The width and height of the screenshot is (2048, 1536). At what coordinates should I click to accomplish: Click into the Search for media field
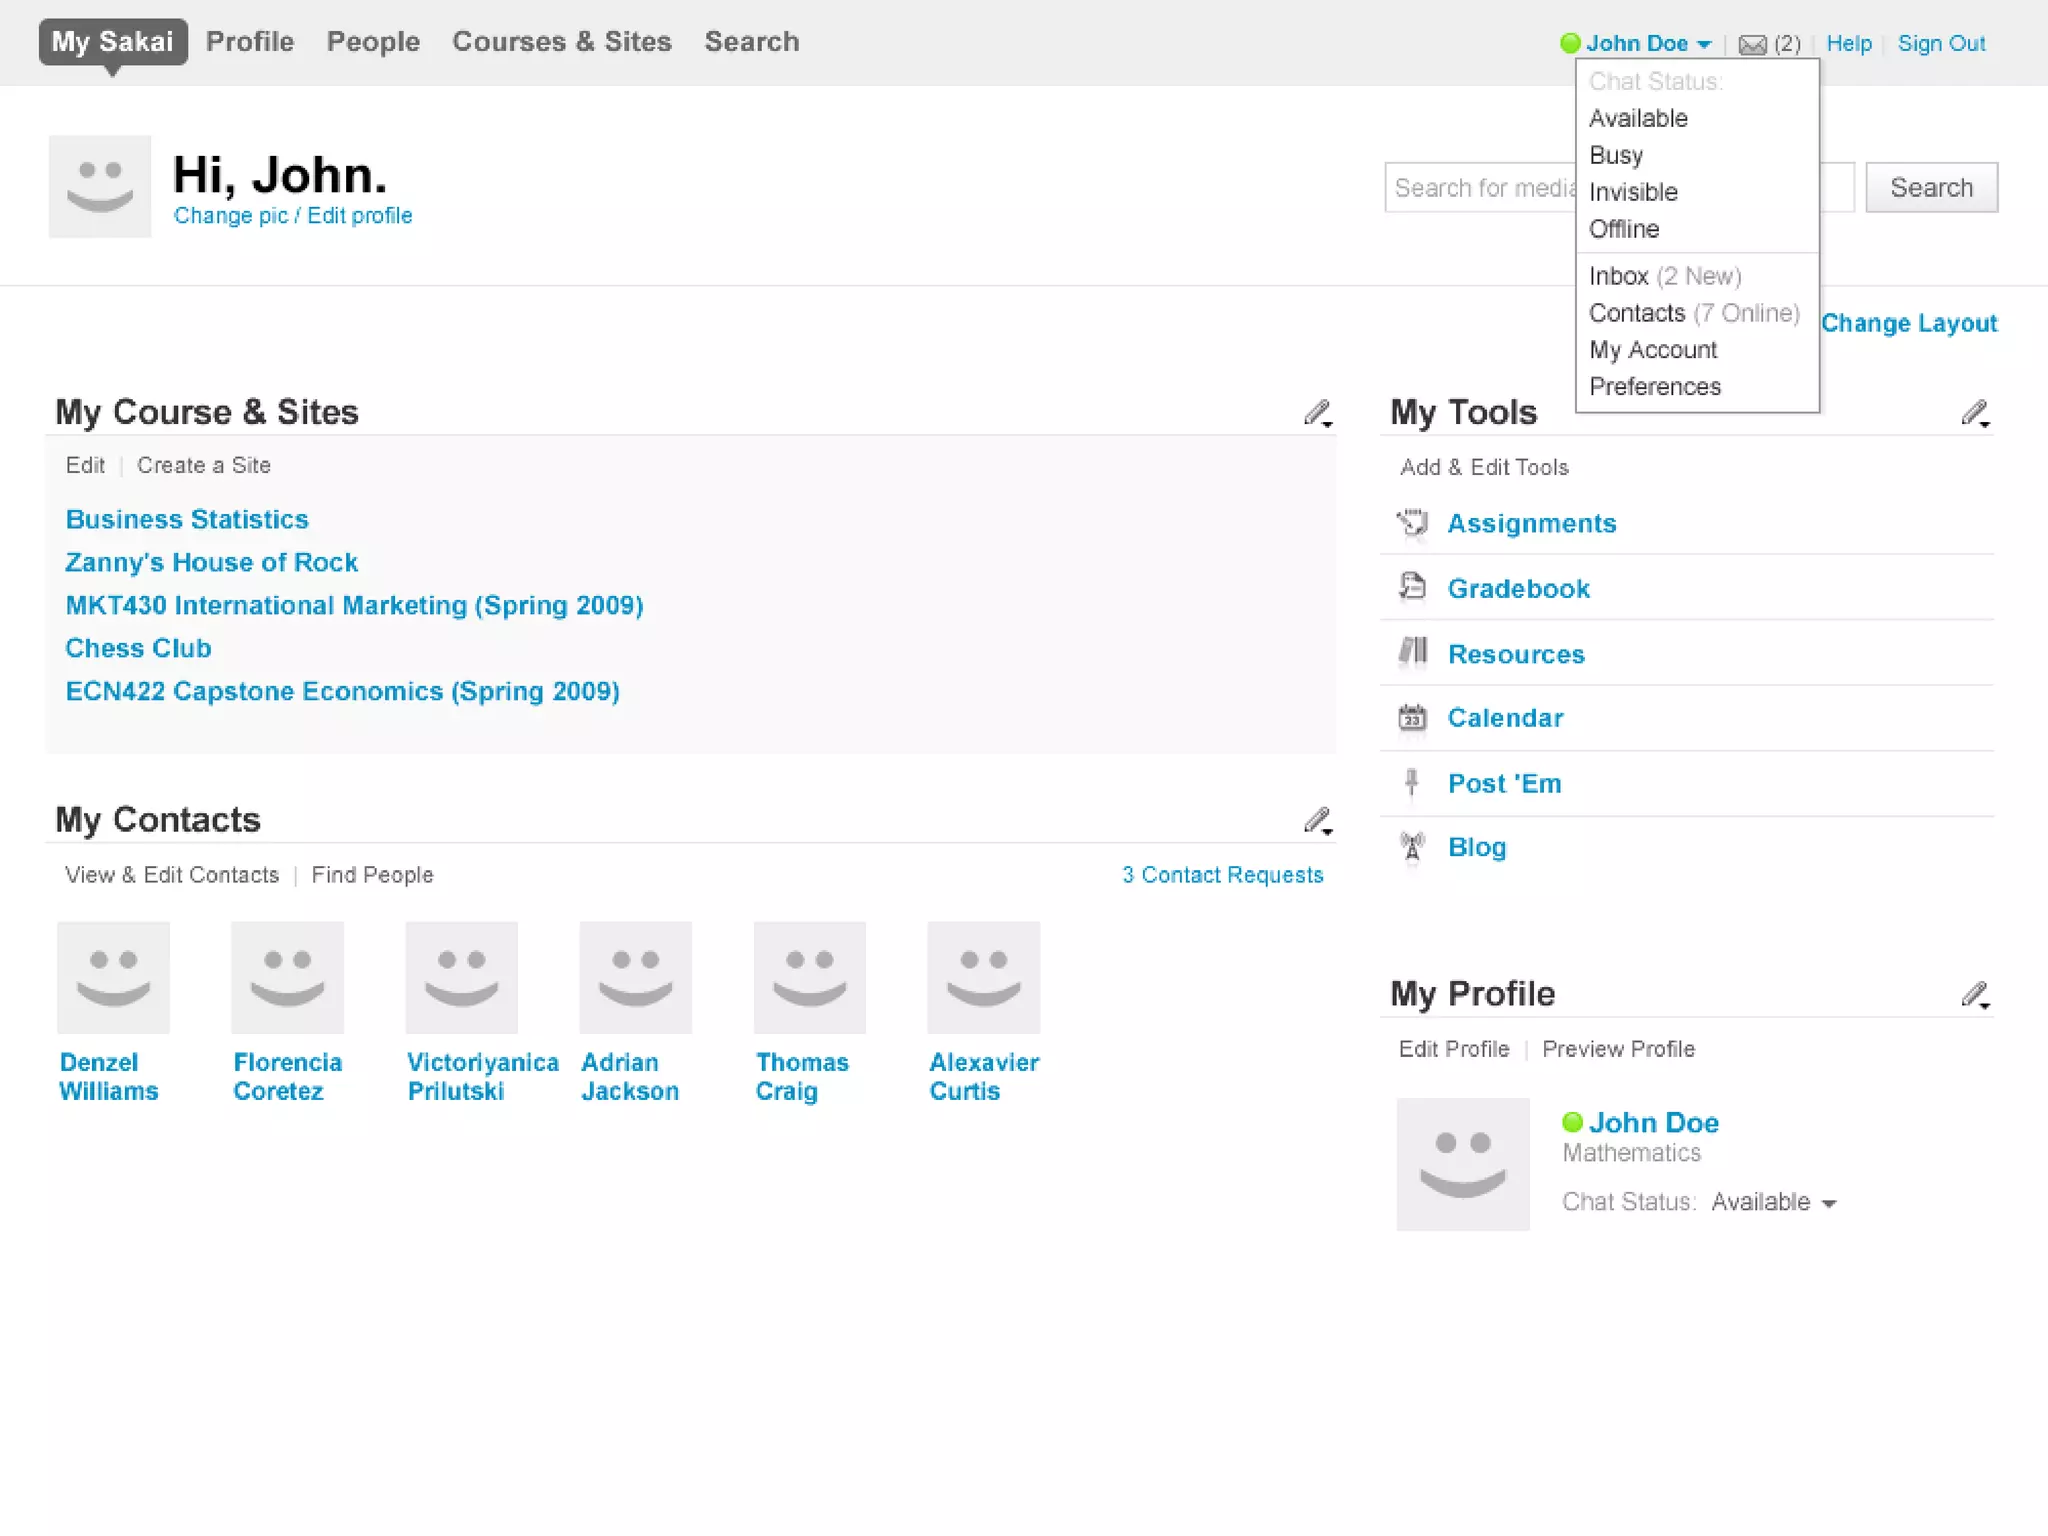pyautogui.click(x=1482, y=188)
